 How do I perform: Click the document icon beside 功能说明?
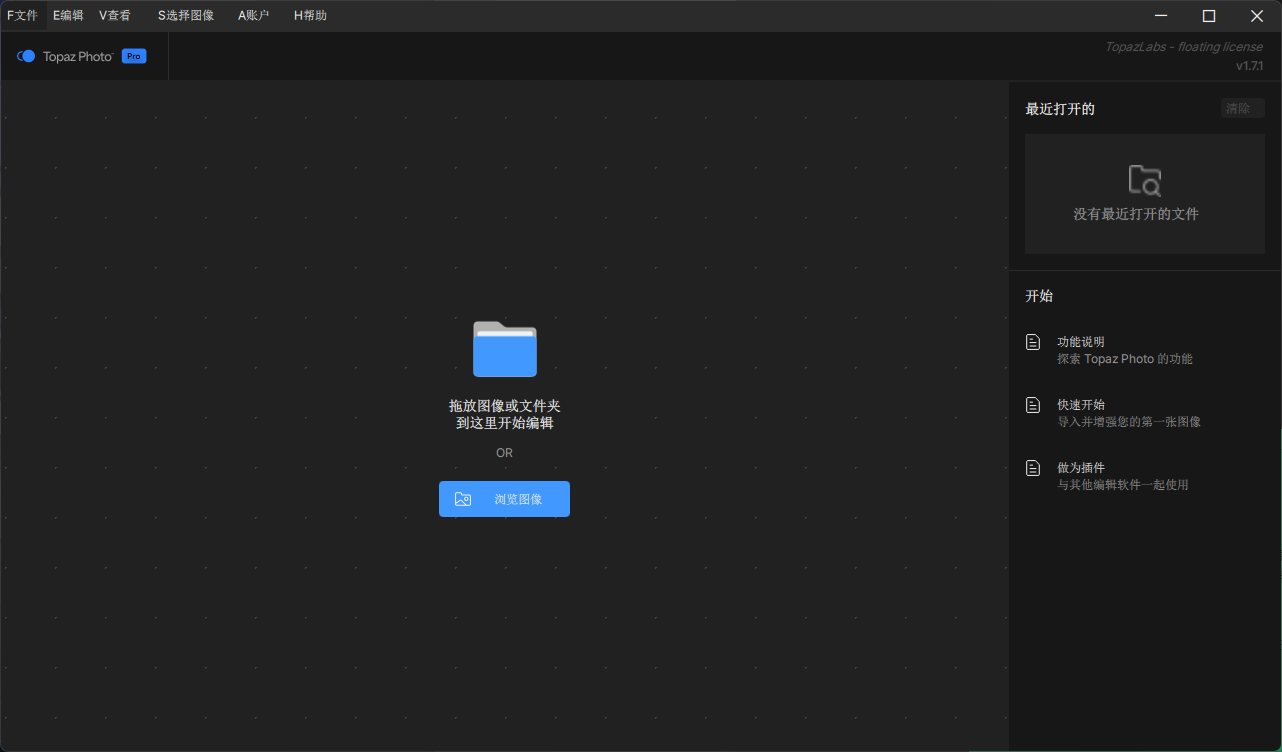[1033, 342]
